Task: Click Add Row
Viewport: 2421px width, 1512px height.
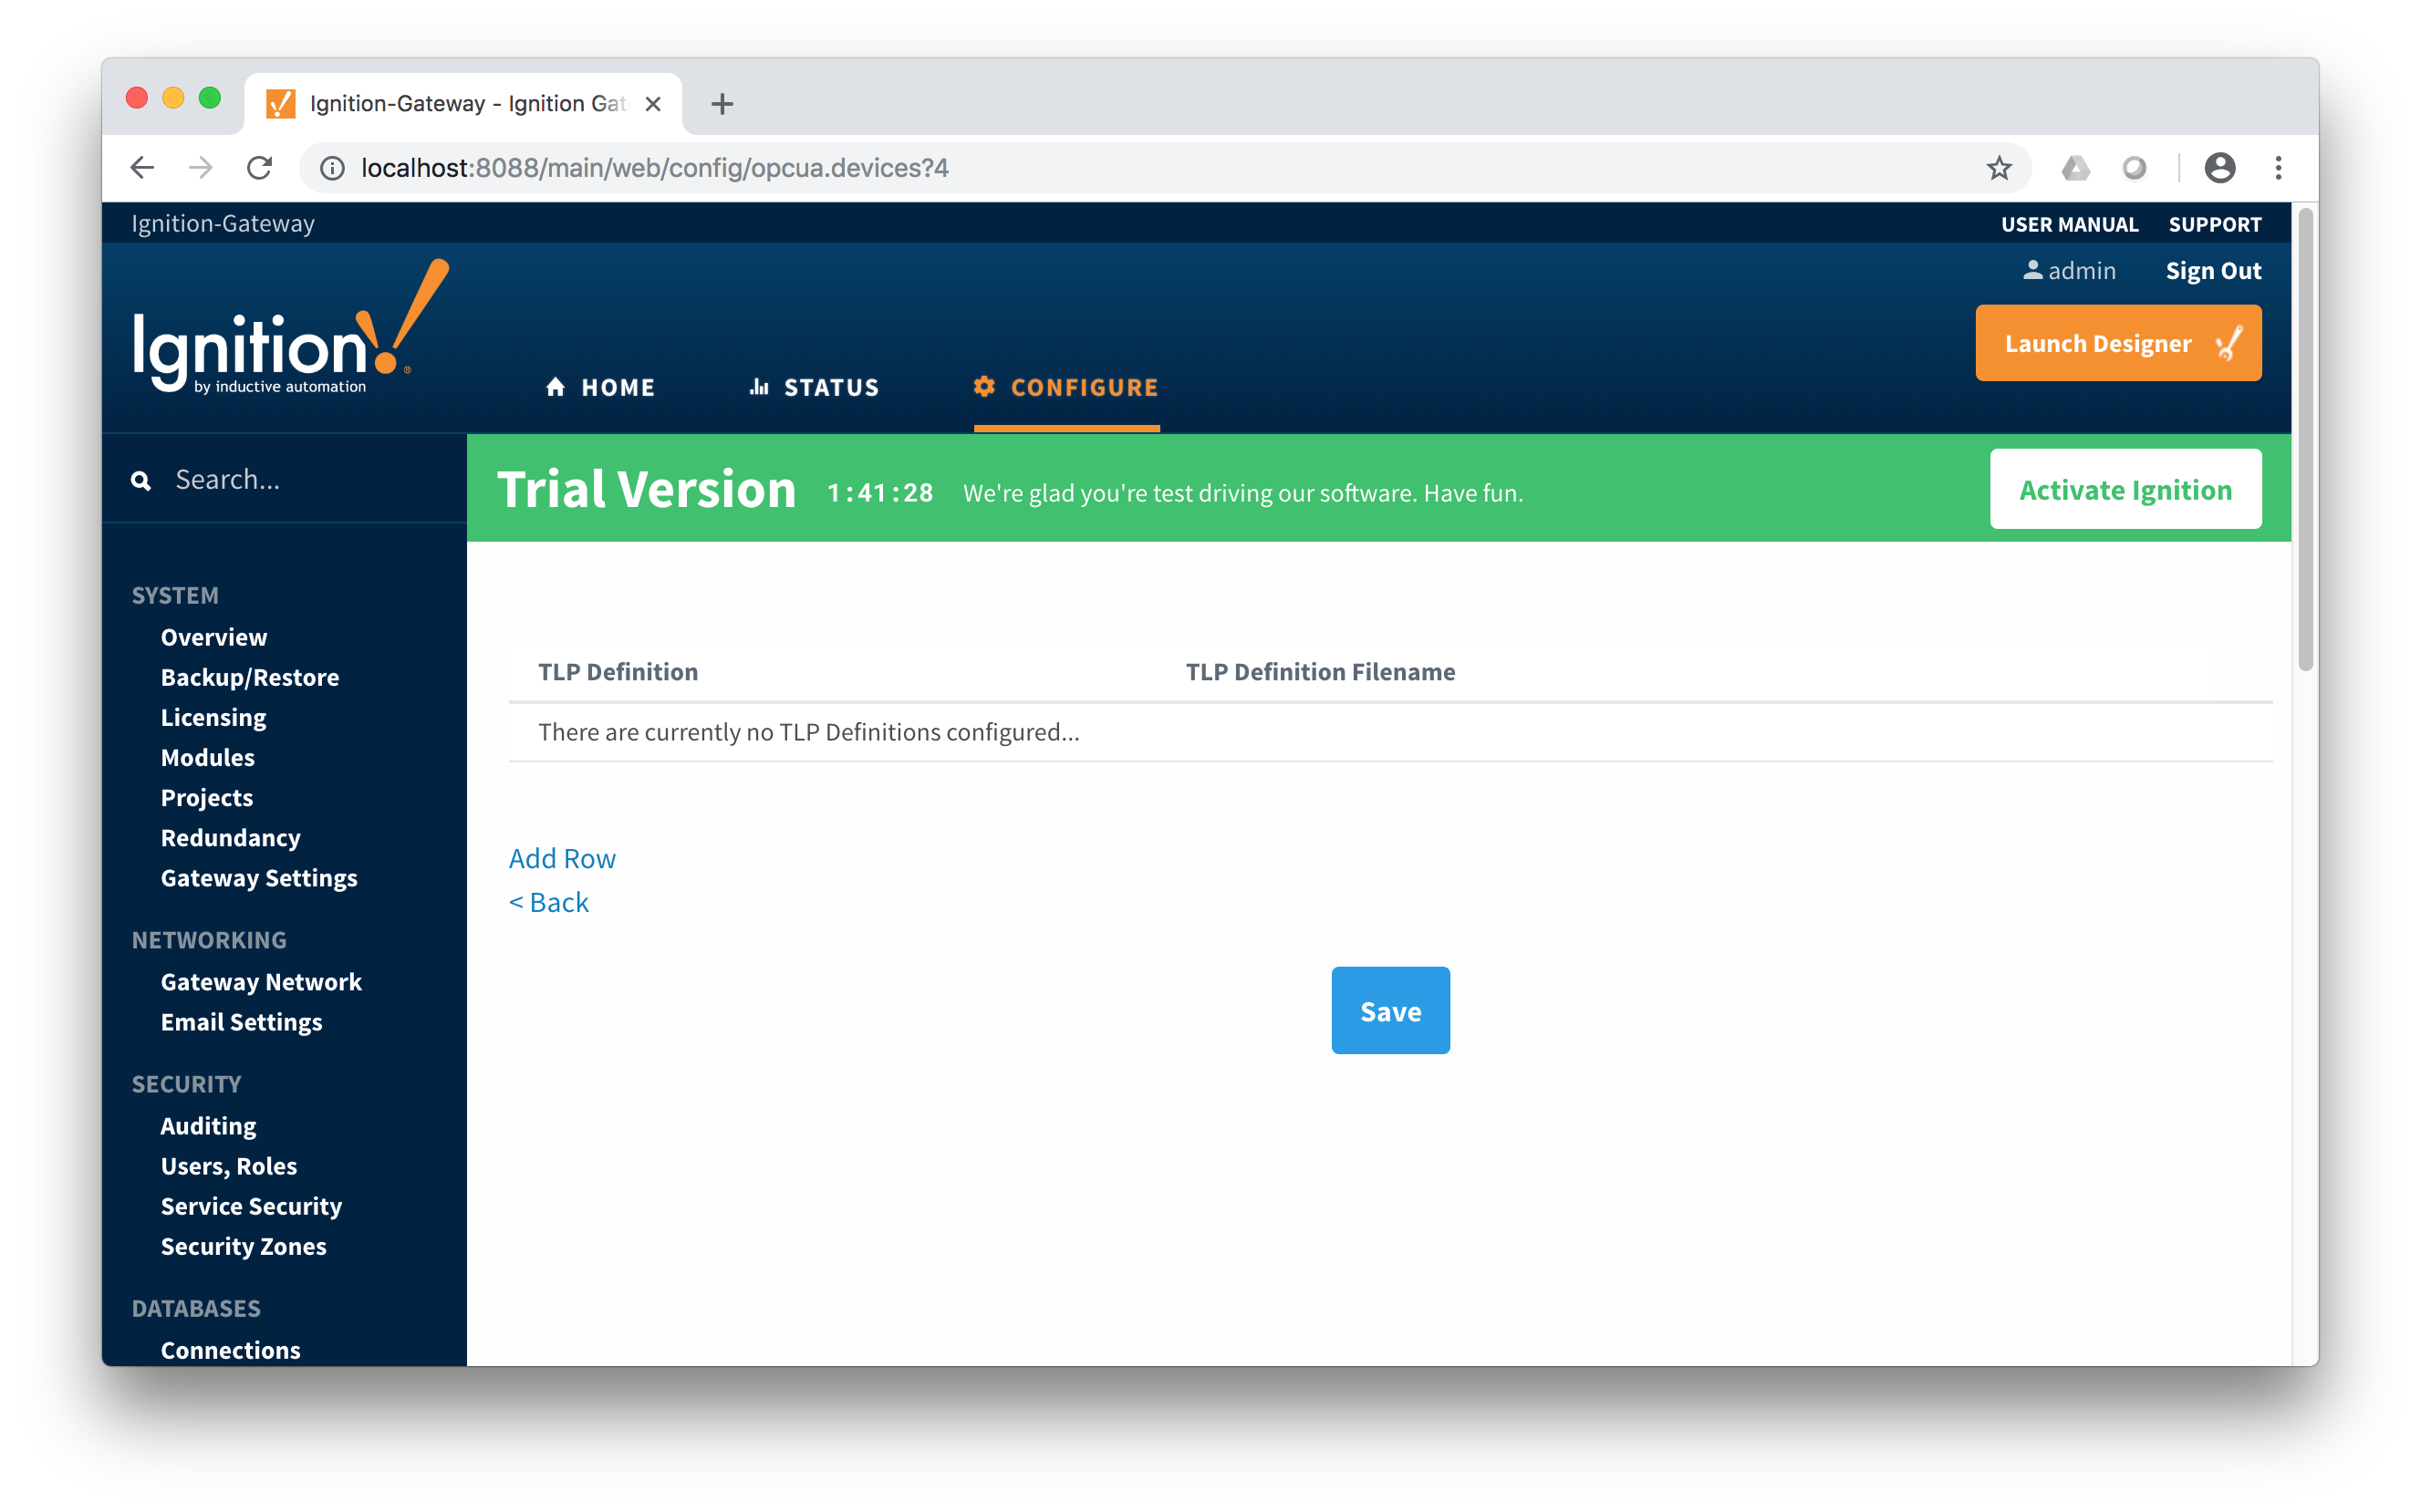Action: (562, 858)
